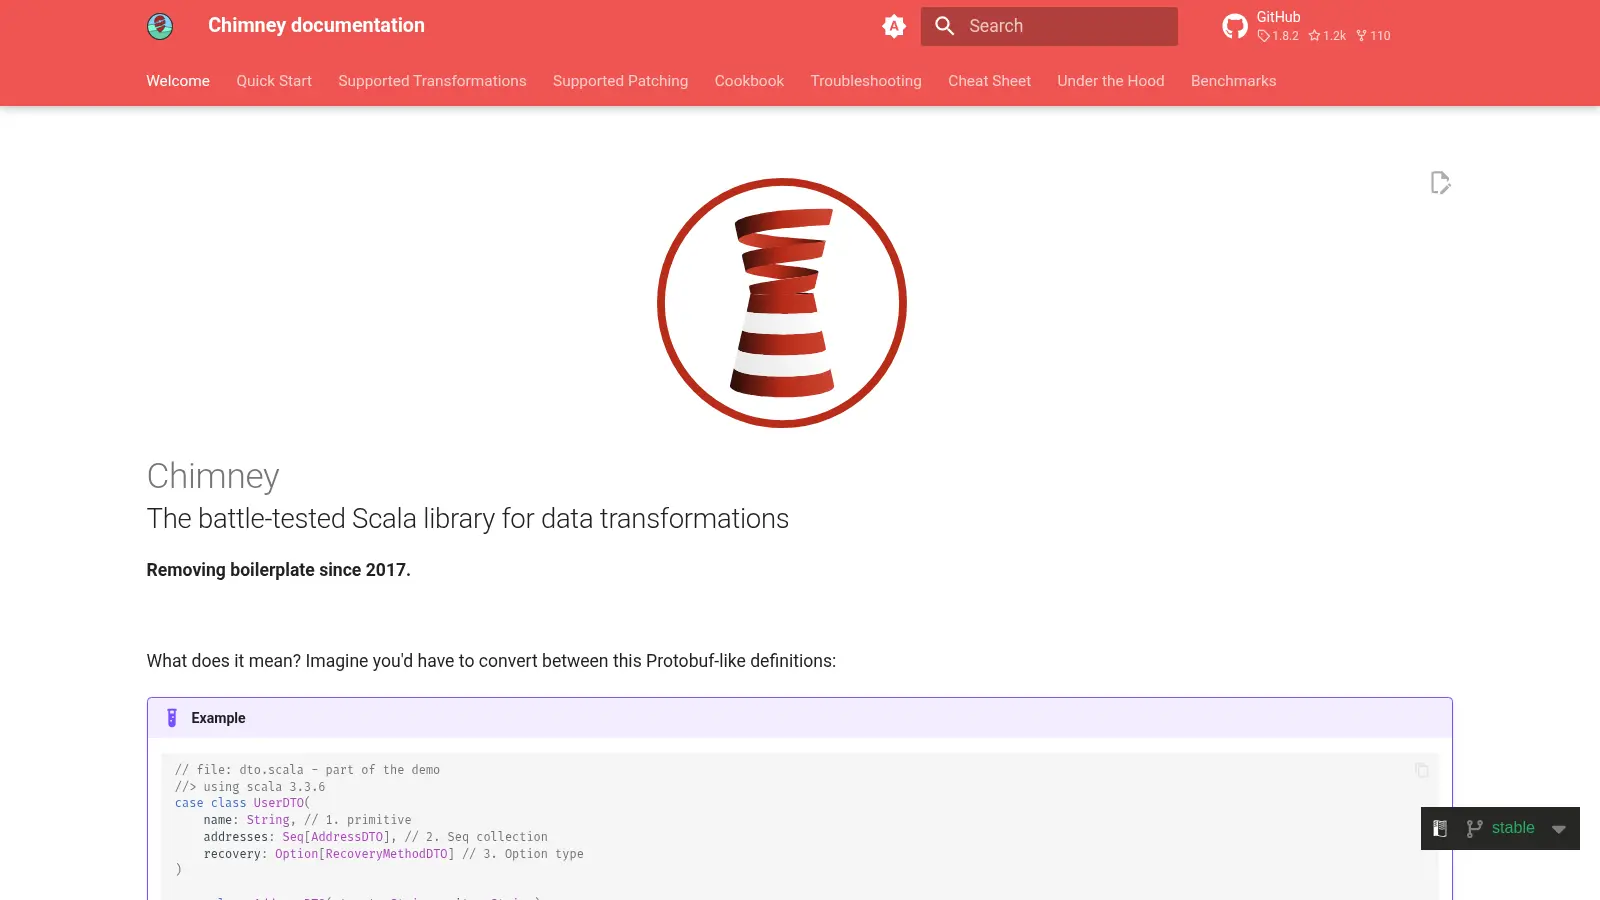Viewport: 1600px width, 900px height.
Task: Click the 'recovery: Option[RecoveryMethodDTO]' code line
Action: (x=394, y=854)
